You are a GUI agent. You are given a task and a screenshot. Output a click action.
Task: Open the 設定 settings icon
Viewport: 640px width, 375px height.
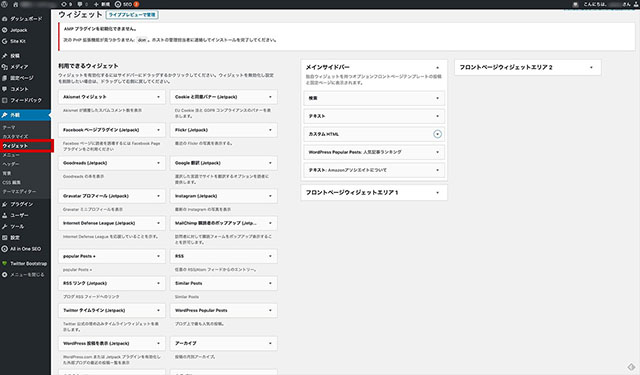[x=4, y=237]
